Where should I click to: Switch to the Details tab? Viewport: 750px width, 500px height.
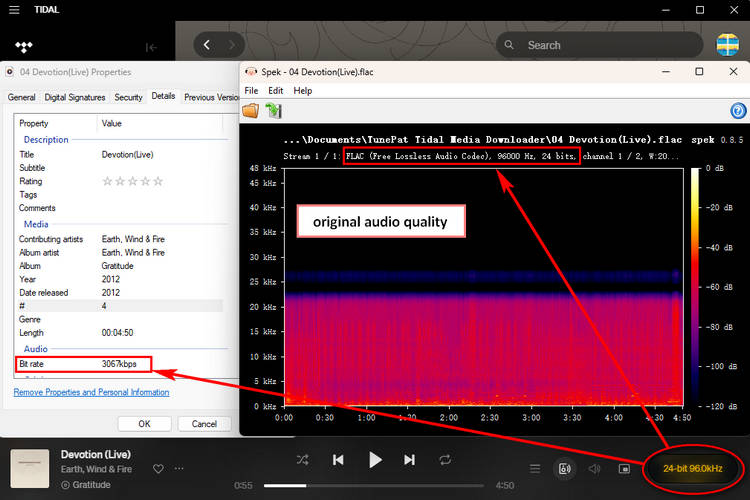(x=163, y=96)
